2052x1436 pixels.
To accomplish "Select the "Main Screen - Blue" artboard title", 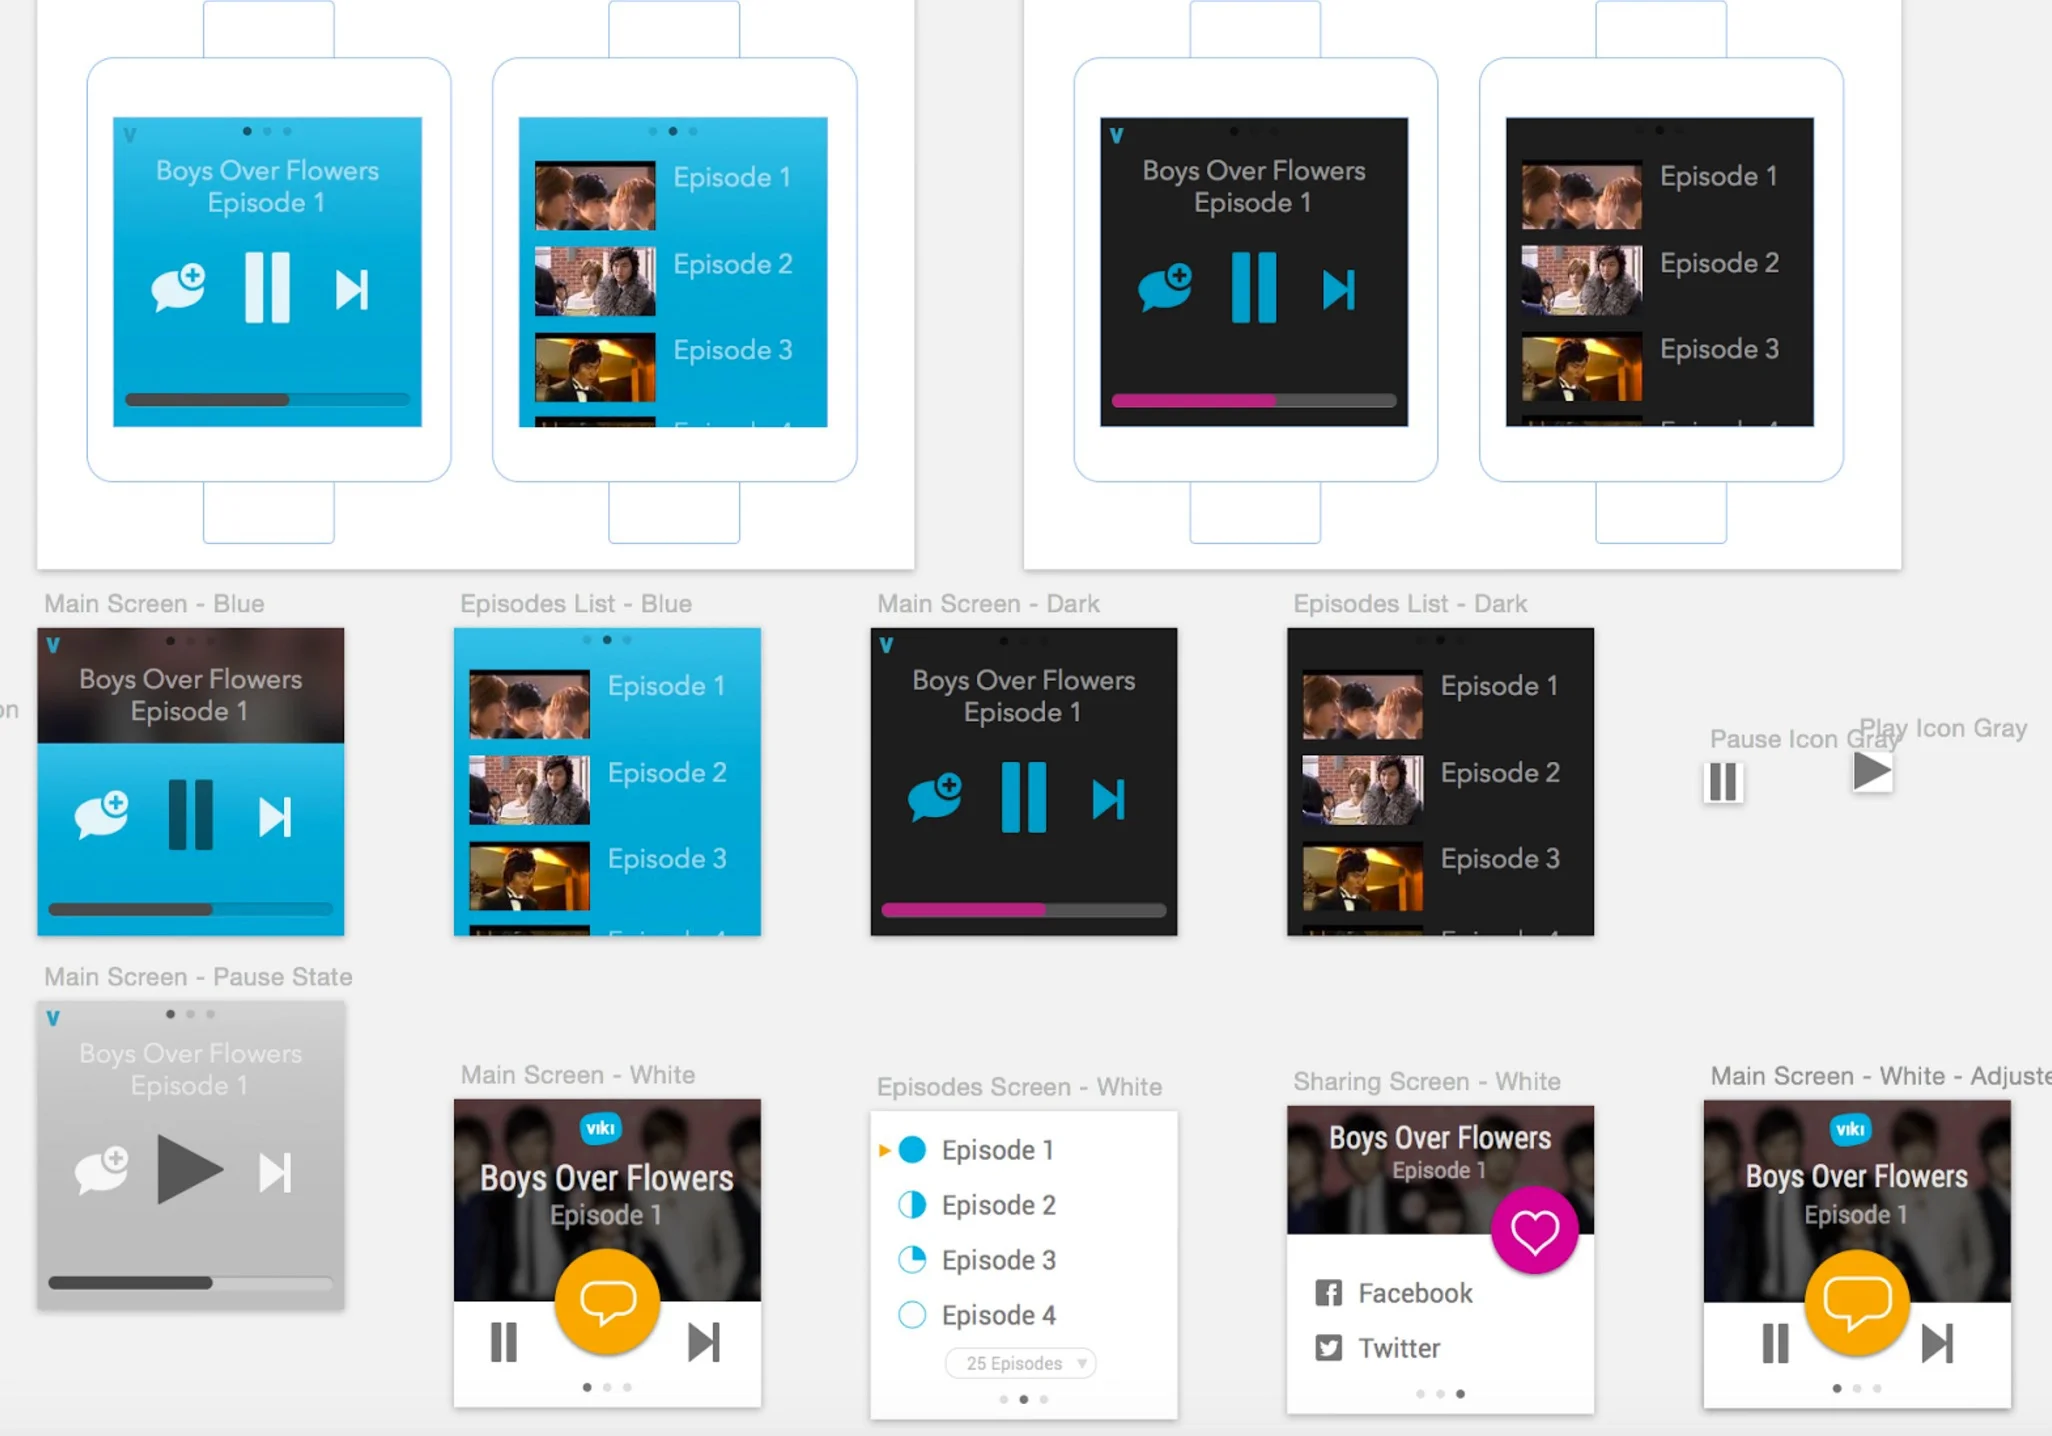I will coord(154,604).
